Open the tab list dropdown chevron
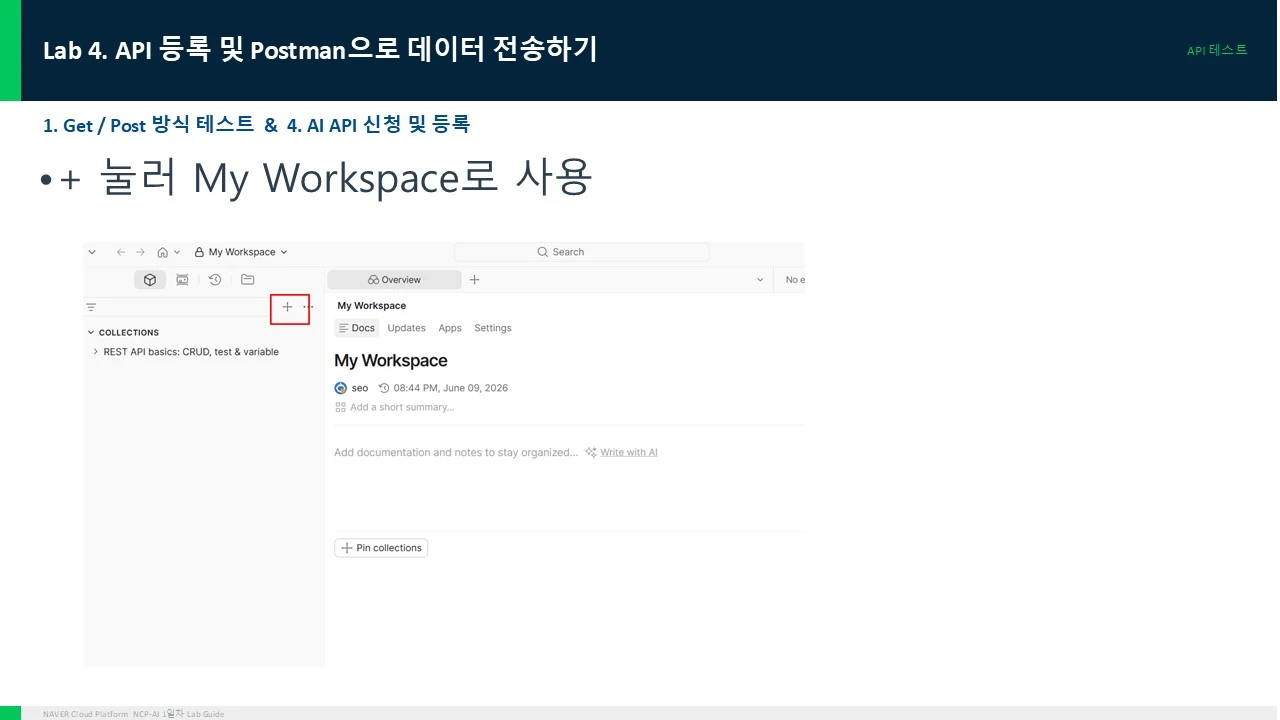 pos(760,280)
